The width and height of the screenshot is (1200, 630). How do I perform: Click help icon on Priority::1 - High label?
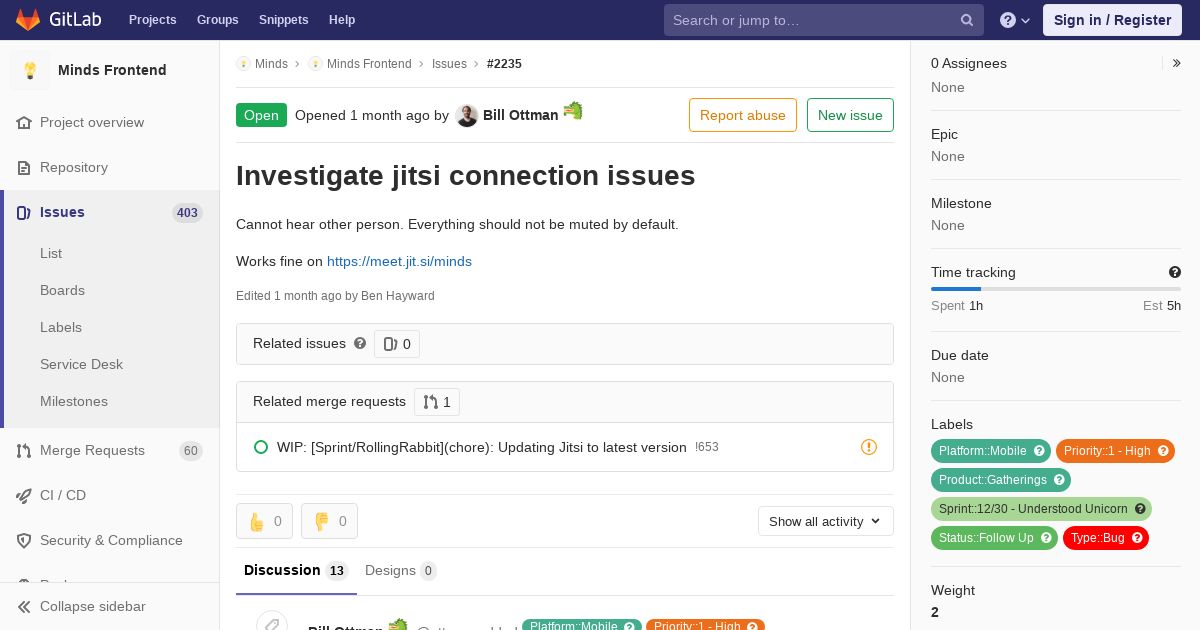click(x=1164, y=451)
